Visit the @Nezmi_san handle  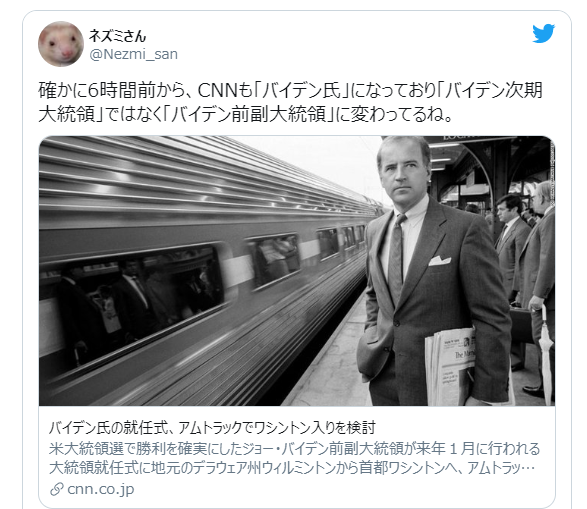tap(133, 54)
